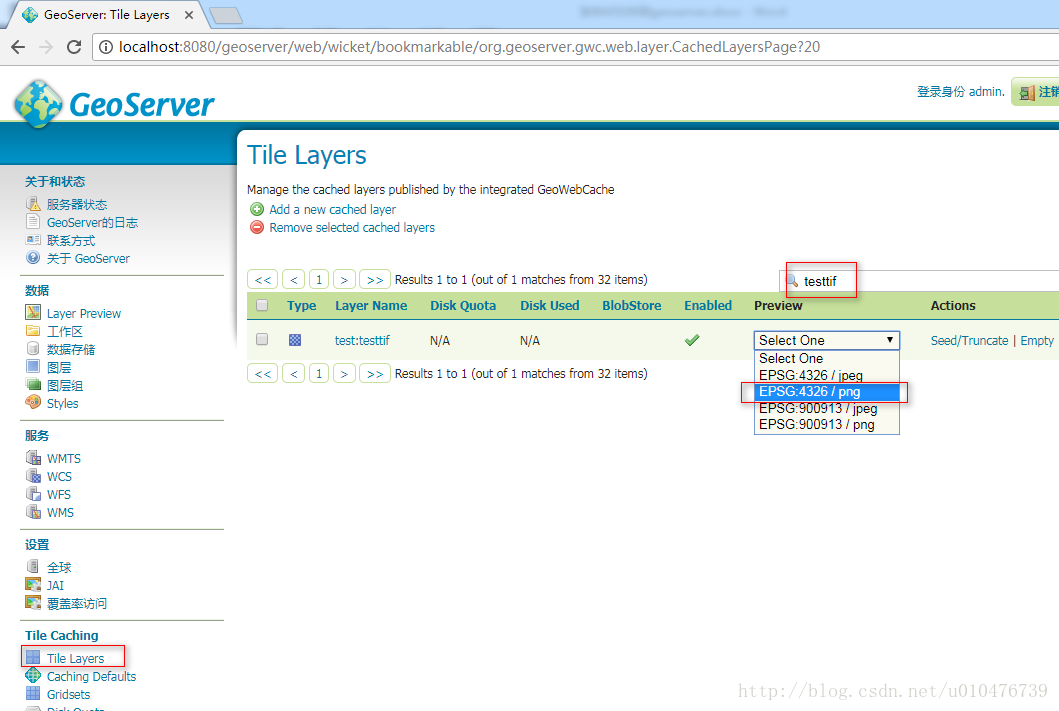Click the WMS service icon
Viewport: 1059px width, 711px height.
click(x=33, y=512)
